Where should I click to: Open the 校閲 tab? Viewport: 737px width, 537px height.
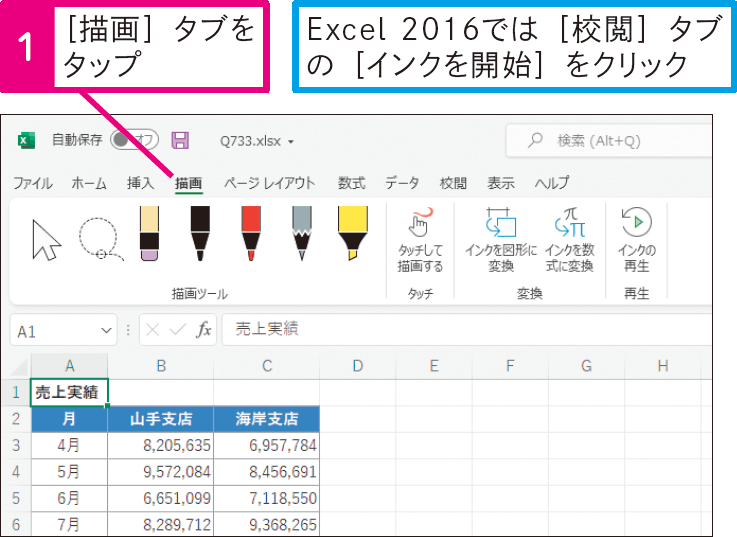(453, 183)
